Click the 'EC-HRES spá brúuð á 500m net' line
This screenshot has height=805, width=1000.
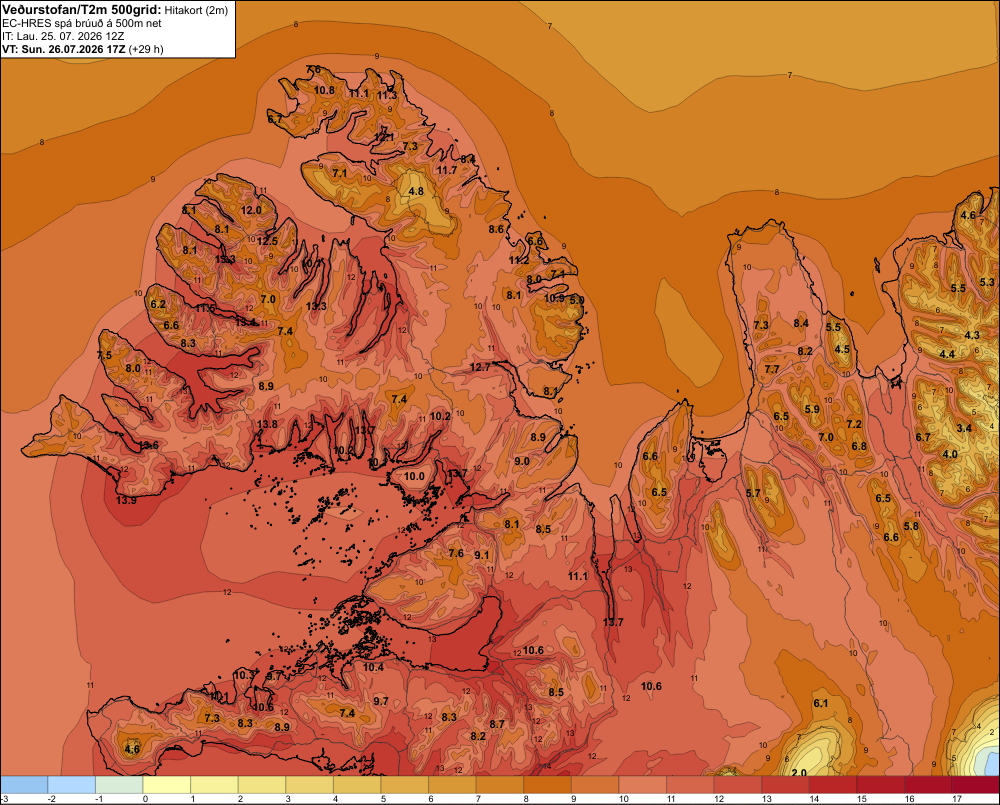(82, 23)
